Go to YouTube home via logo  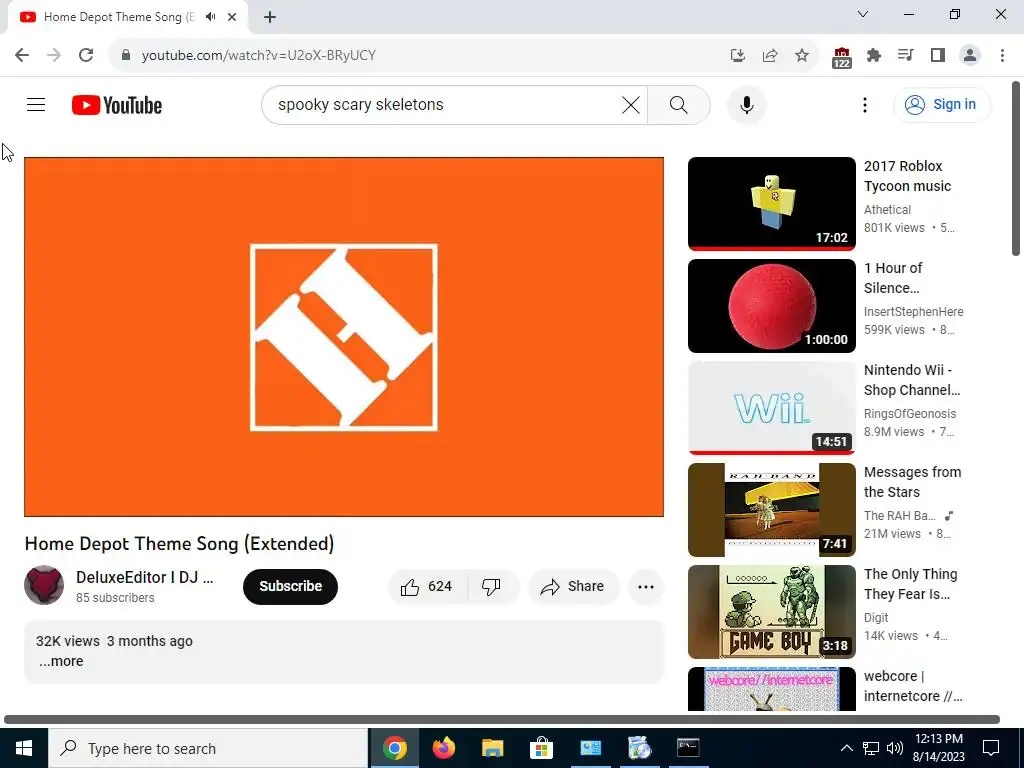coord(117,104)
